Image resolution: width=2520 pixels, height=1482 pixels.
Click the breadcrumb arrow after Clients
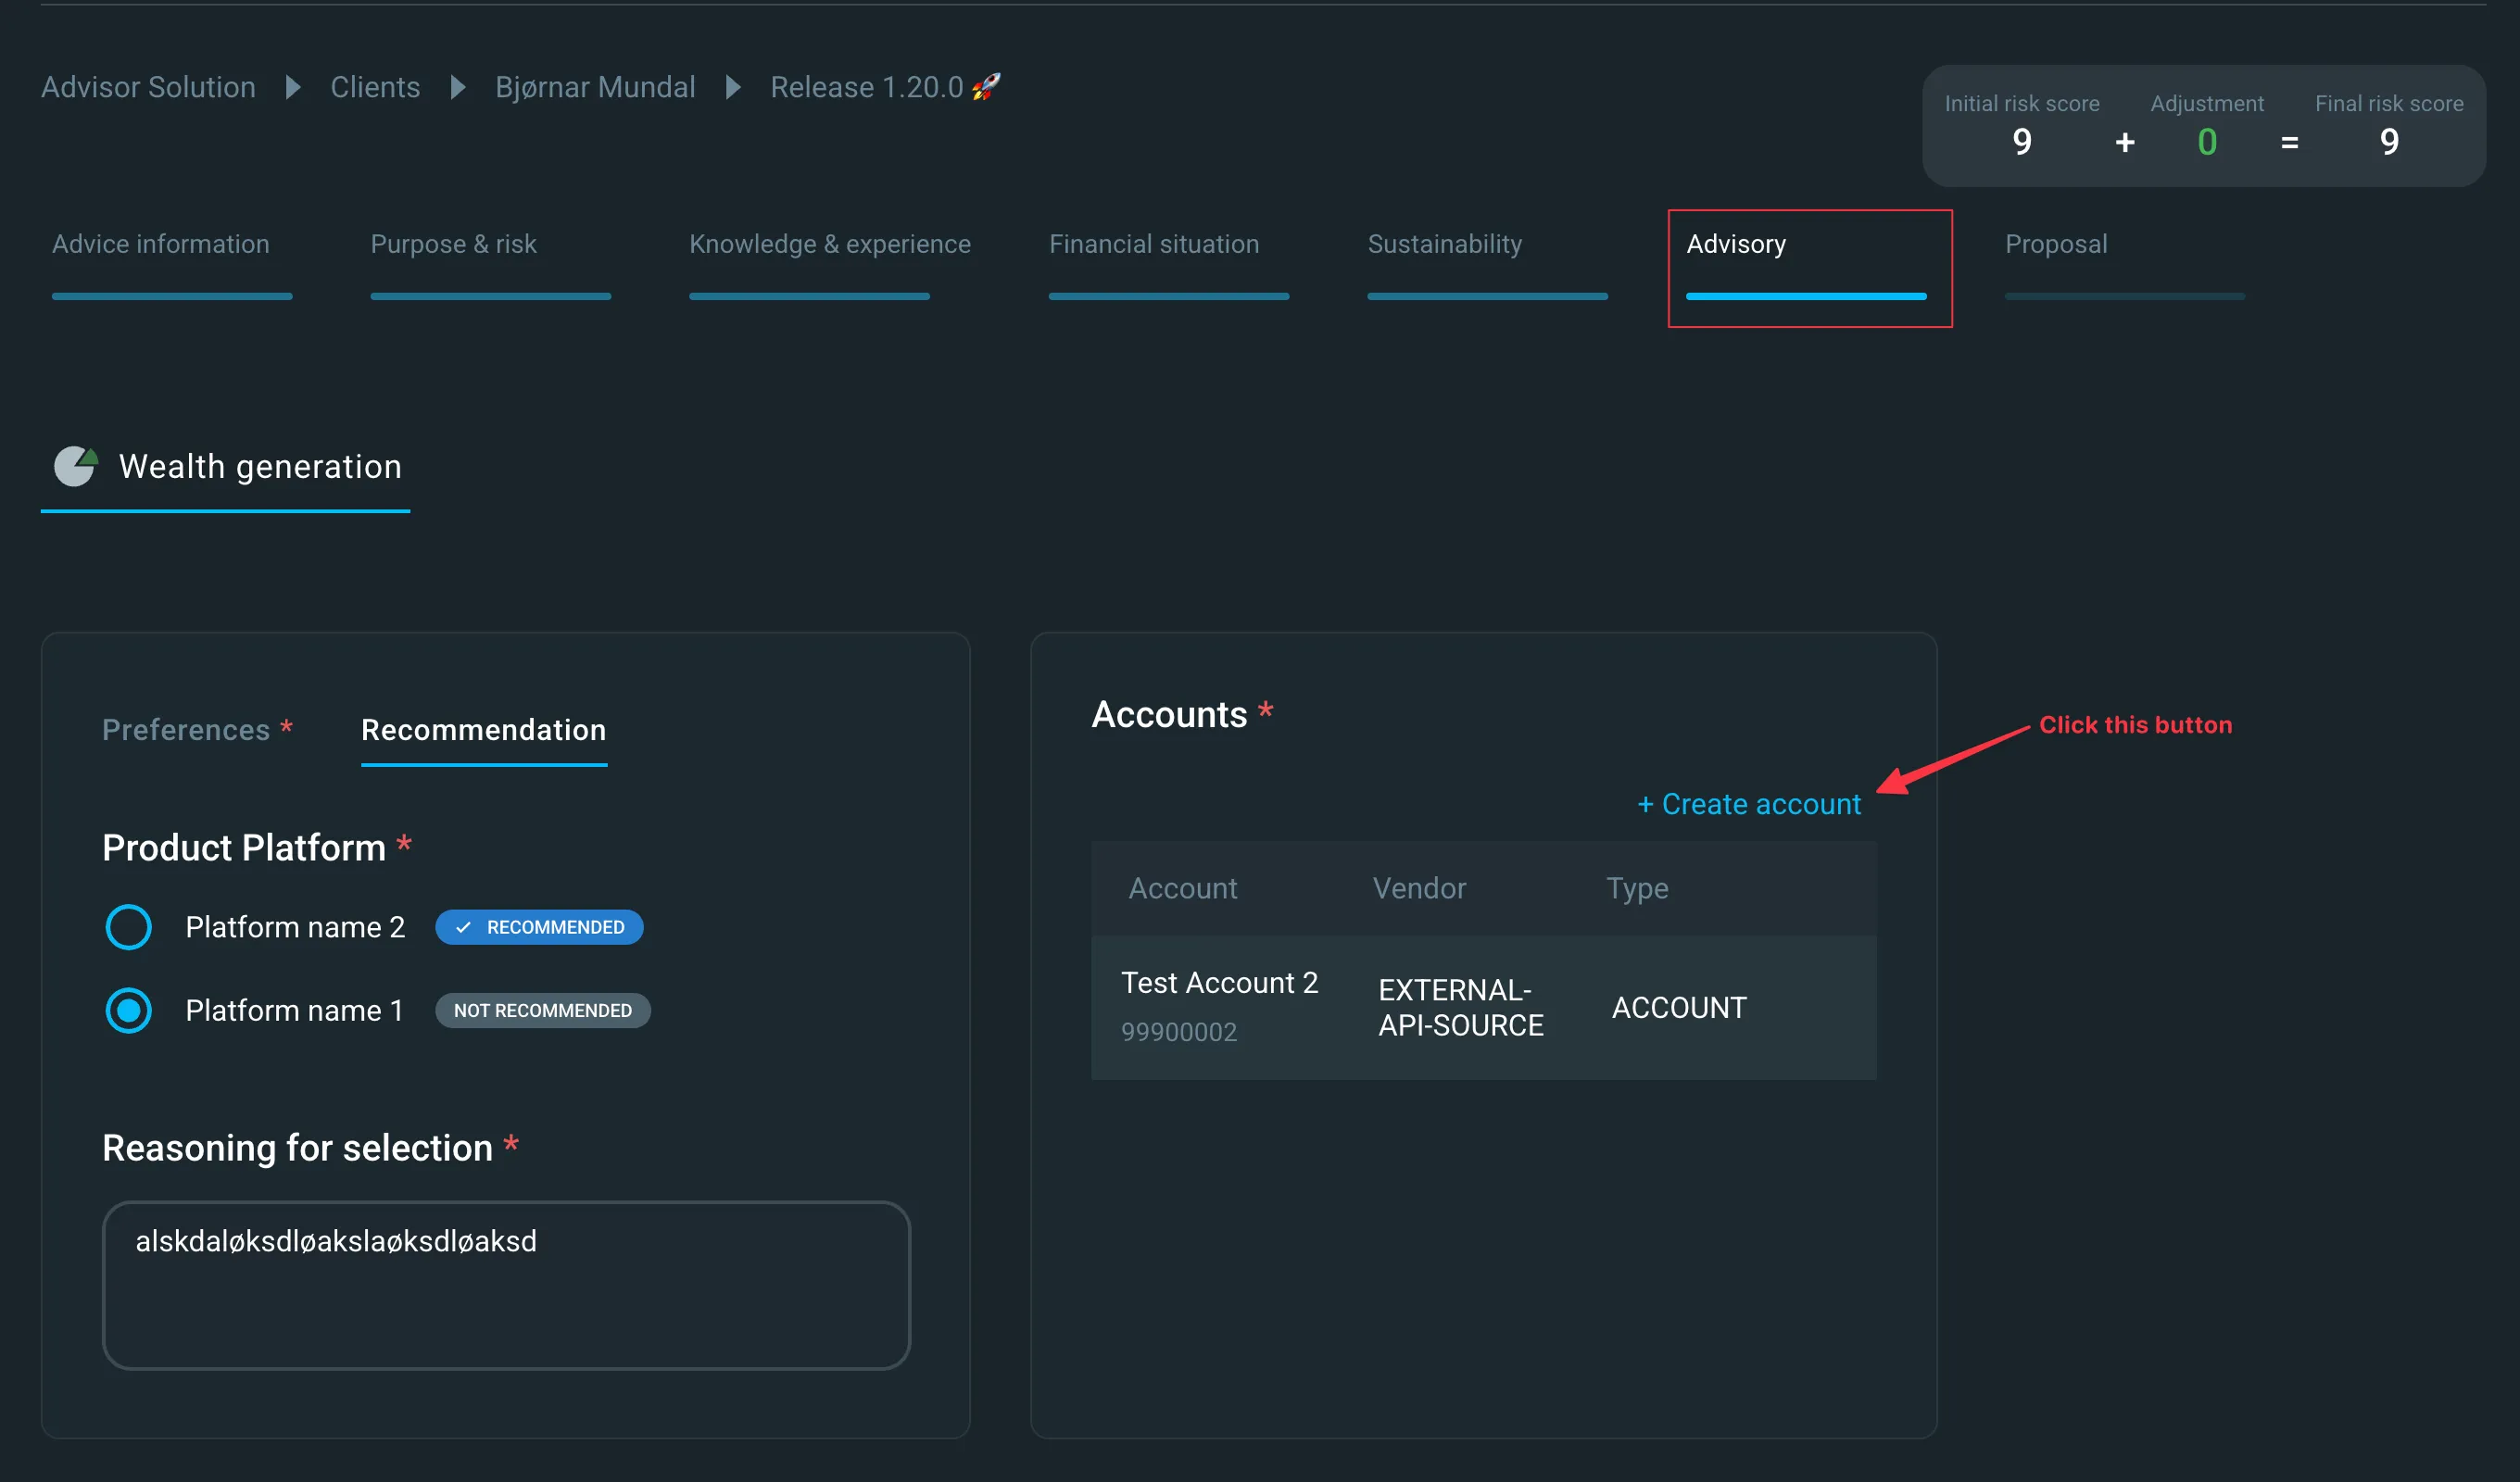[458, 87]
